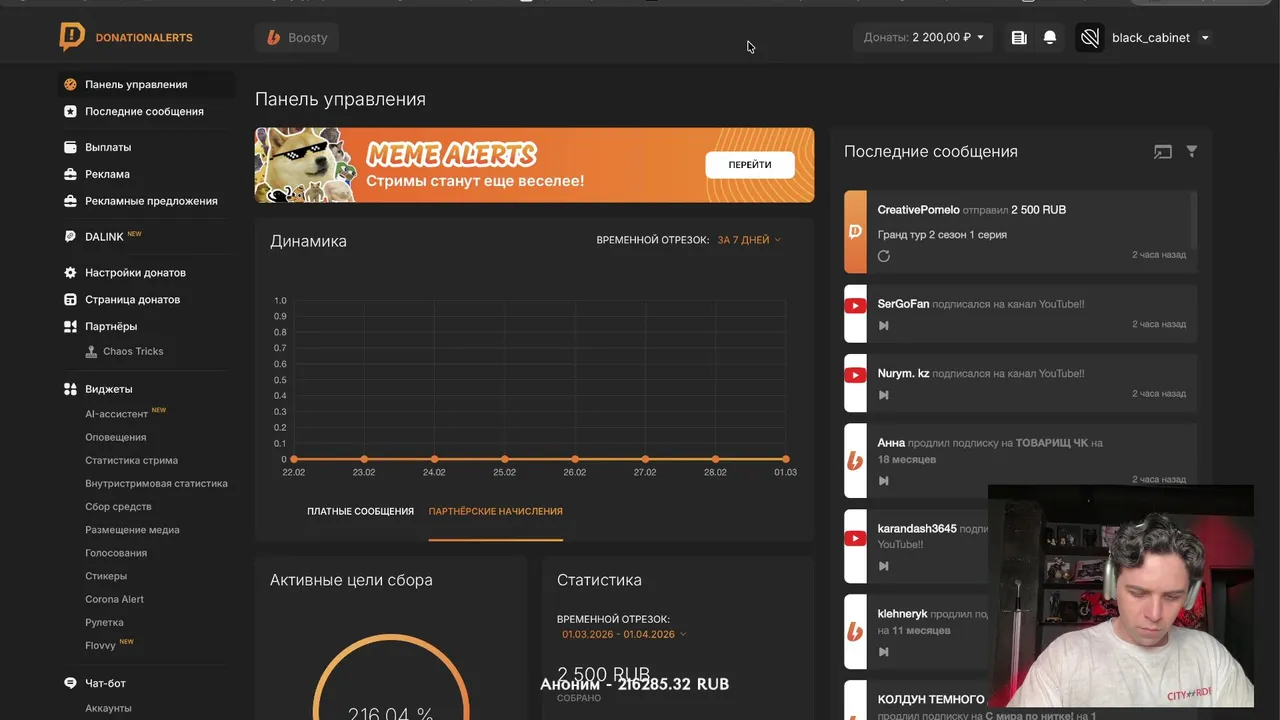Open Реклама in sidebar
The width and height of the screenshot is (1280, 720).
[x=107, y=174]
